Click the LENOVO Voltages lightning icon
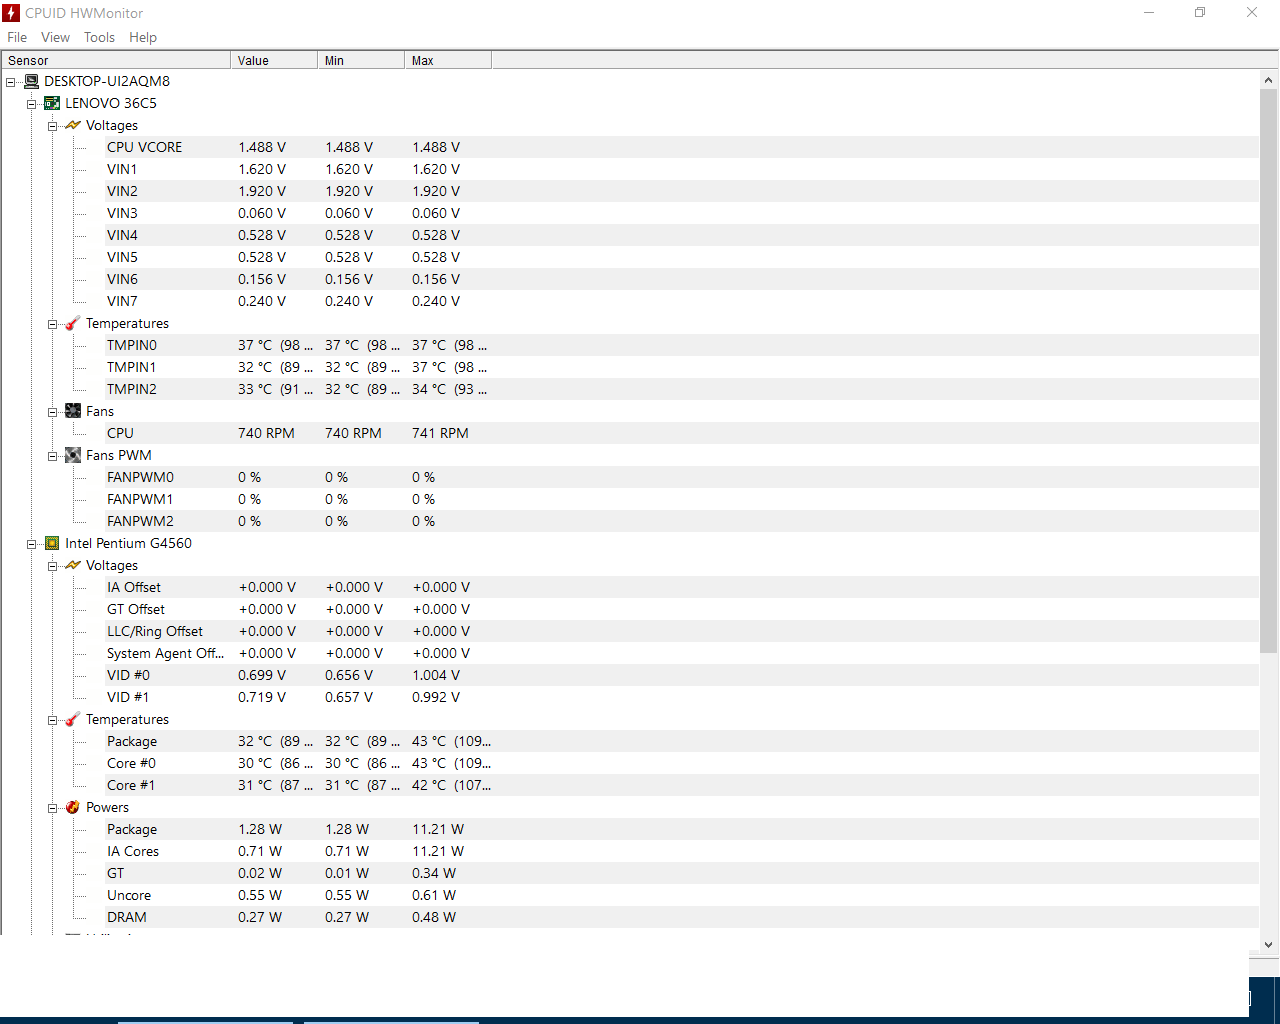Image resolution: width=1280 pixels, height=1024 pixels. pyautogui.click(x=73, y=125)
